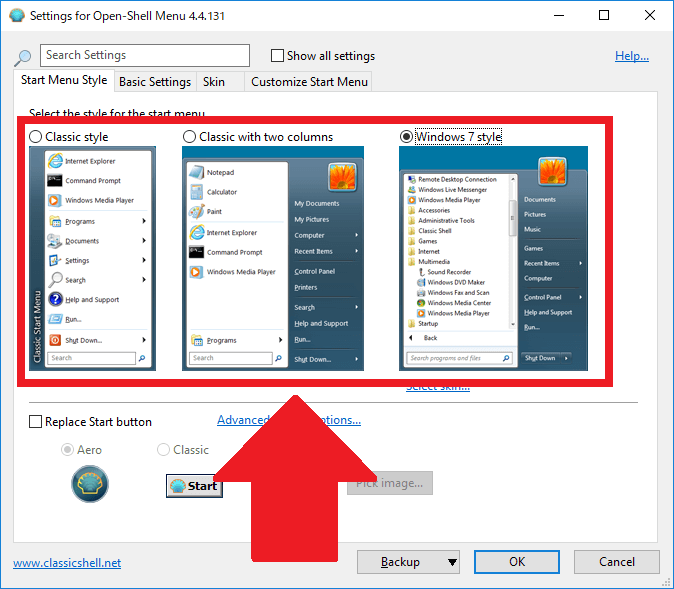Toggle the Replace Start button checkbox

click(x=36, y=422)
